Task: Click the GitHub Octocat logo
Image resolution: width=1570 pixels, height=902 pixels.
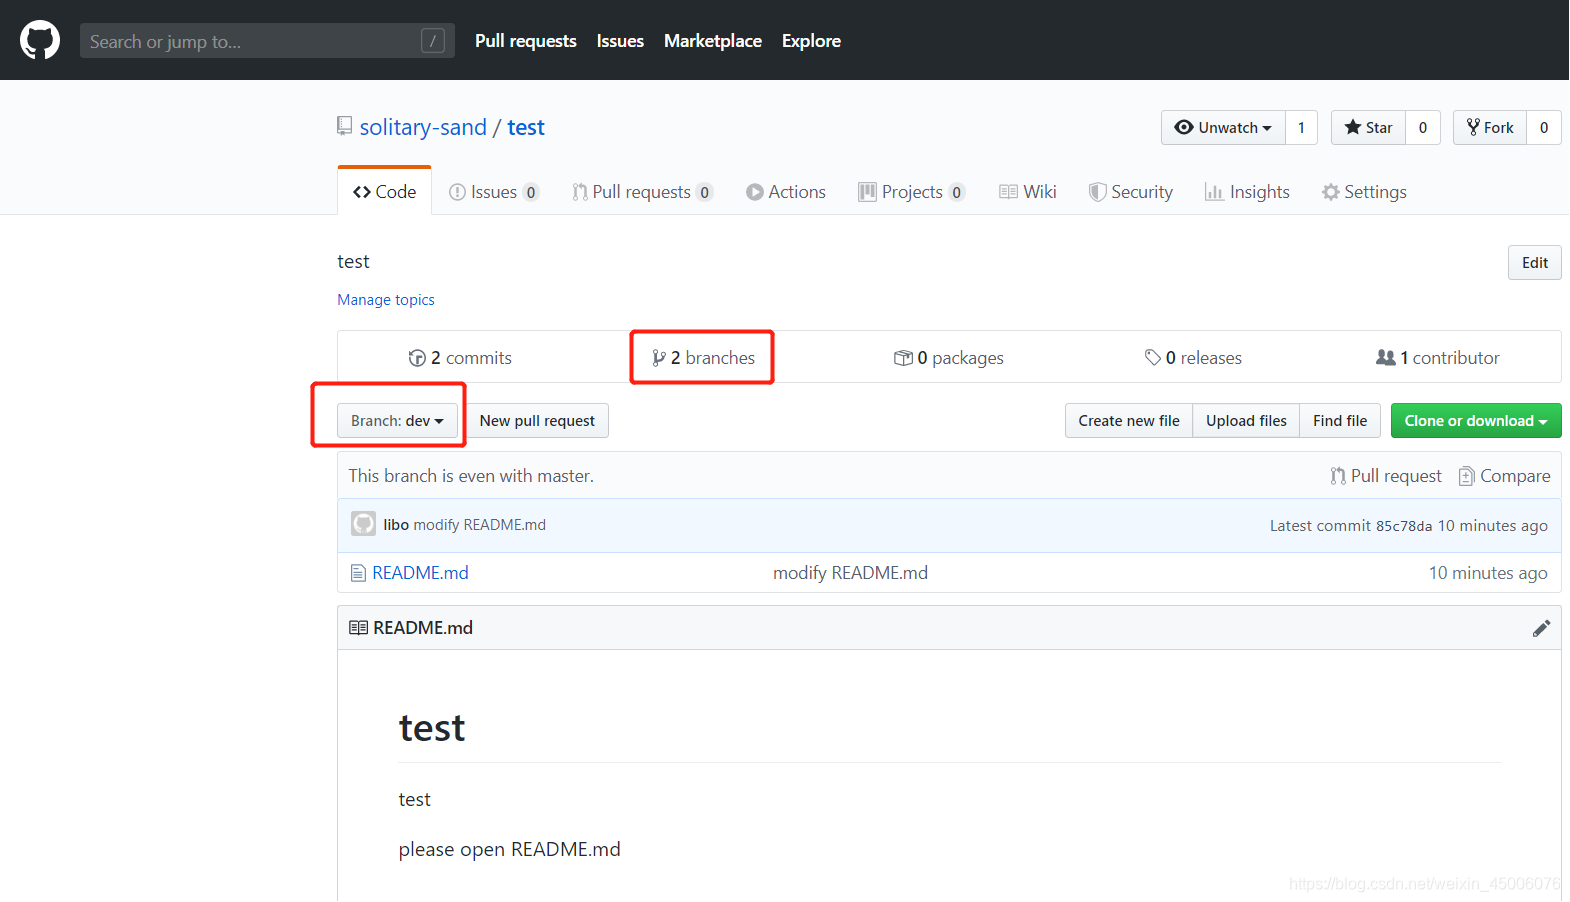Action: coord(40,41)
